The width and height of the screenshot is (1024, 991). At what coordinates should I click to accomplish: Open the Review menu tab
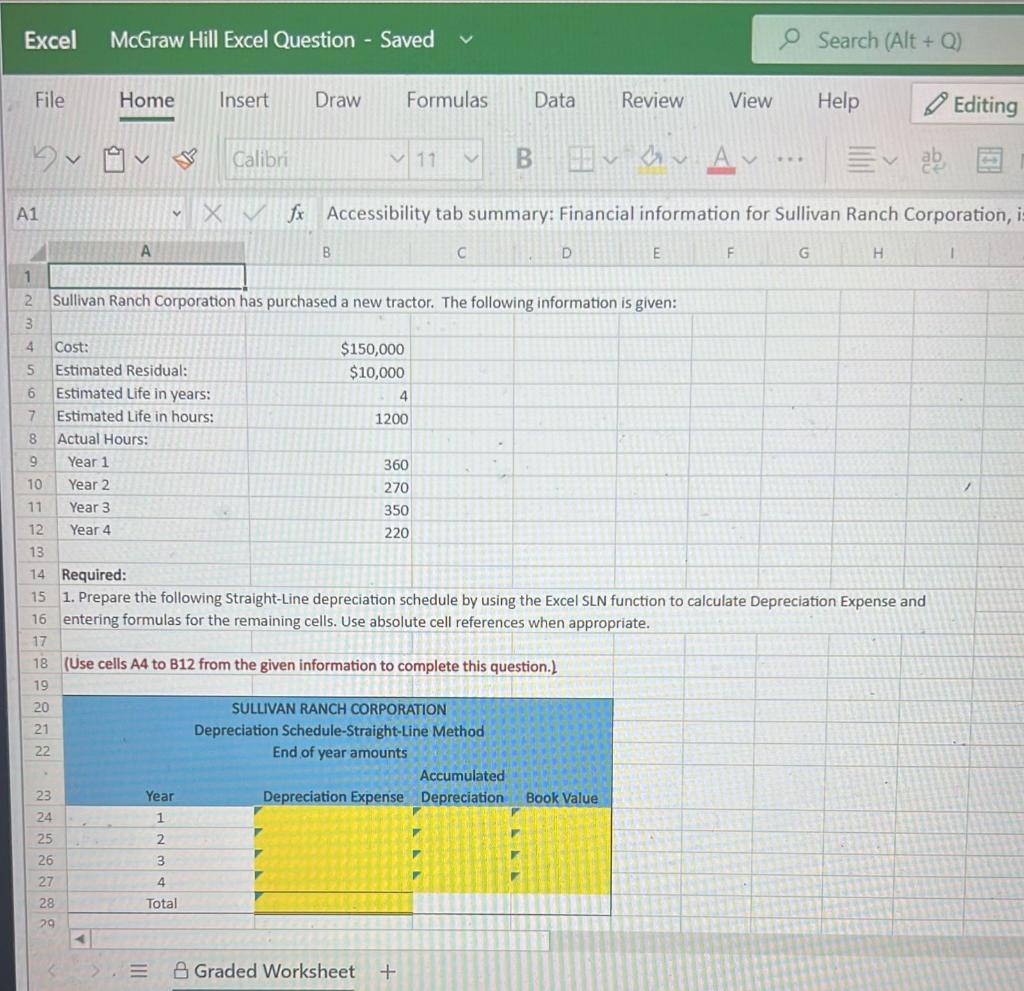click(x=651, y=101)
